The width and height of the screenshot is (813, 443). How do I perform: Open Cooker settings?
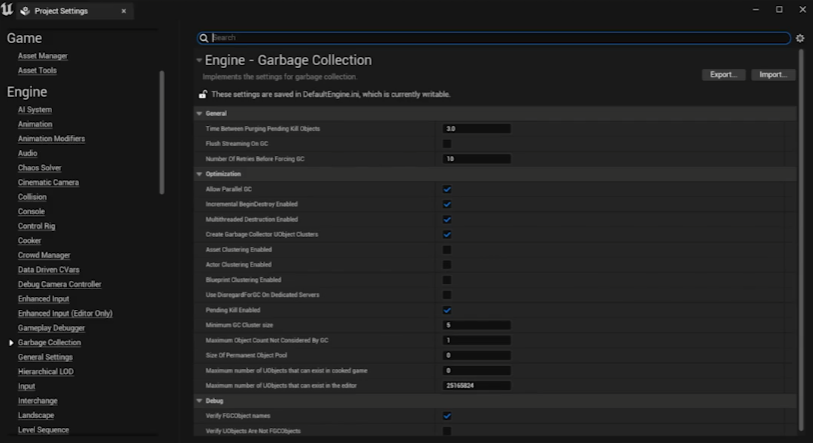click(x=29, y=240)
